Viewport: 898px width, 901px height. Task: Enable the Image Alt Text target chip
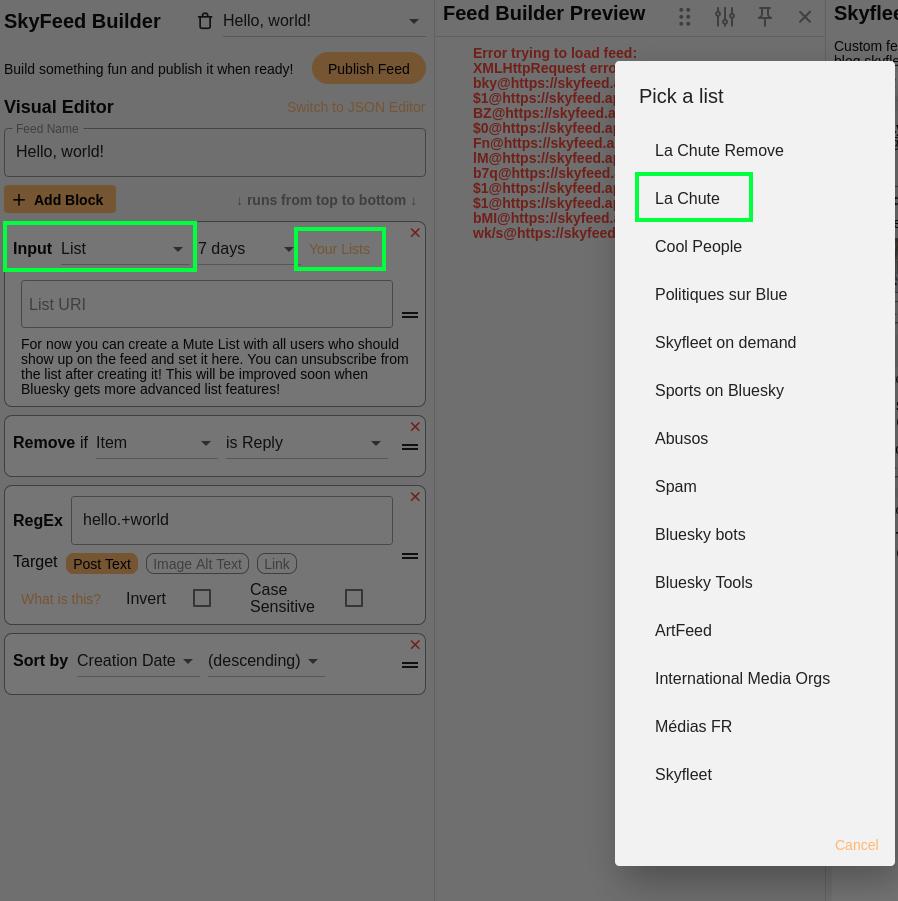point(197,564)
